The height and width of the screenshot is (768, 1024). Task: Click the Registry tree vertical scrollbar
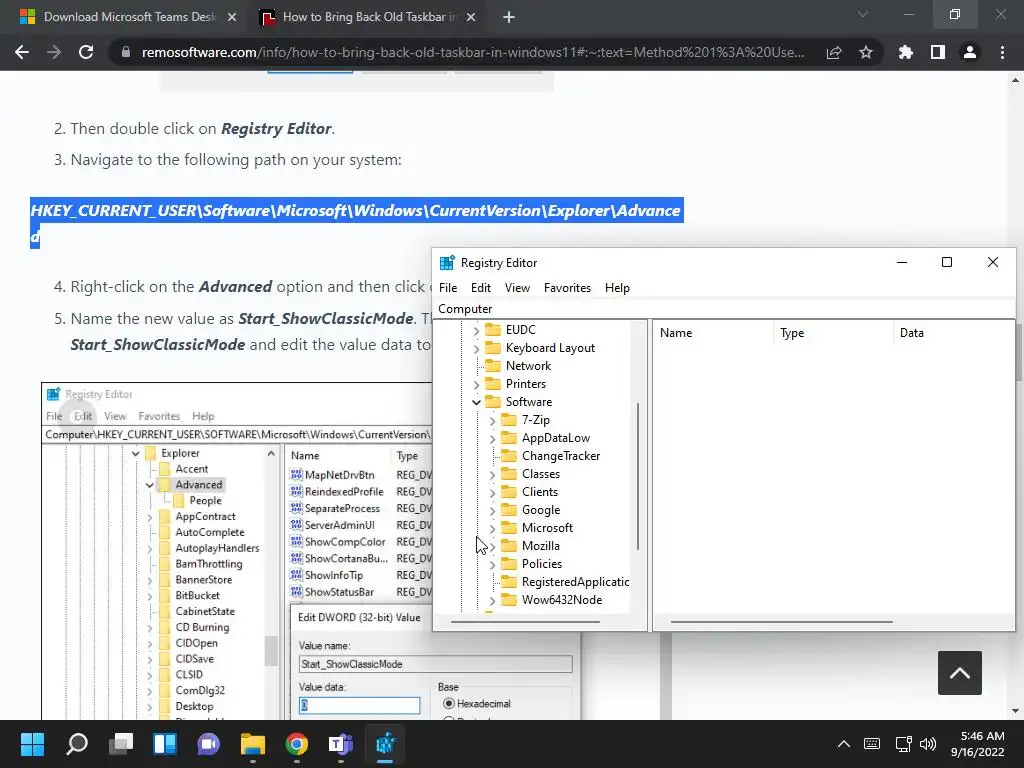[637, 477]
